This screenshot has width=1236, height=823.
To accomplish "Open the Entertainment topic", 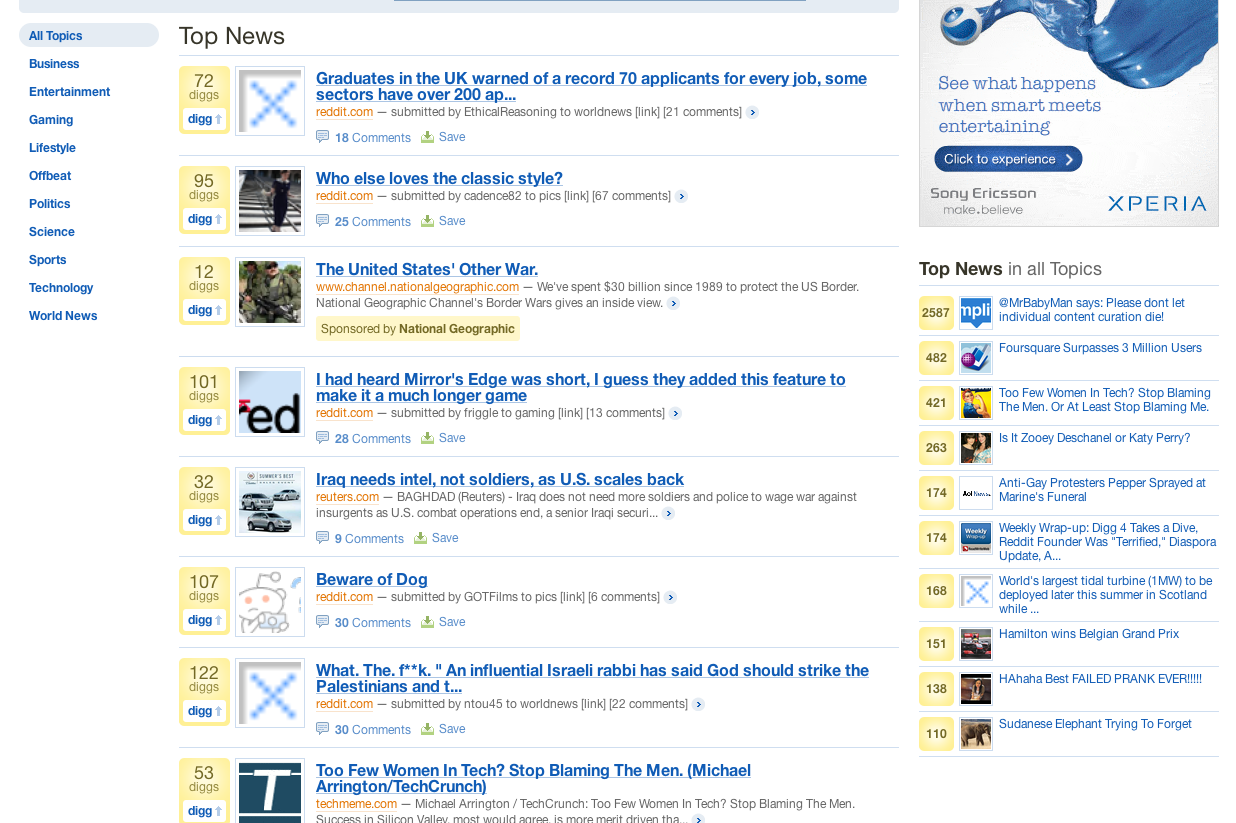I will 70,92.
